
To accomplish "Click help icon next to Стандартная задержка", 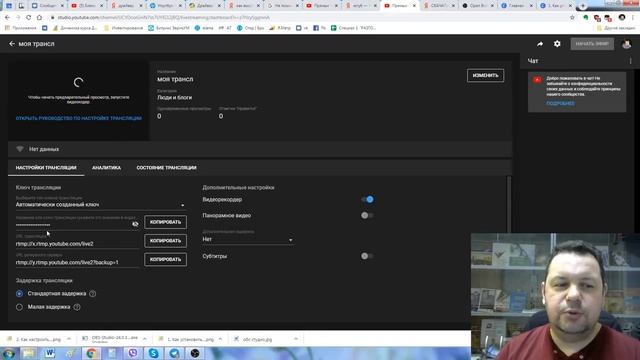I will click(93, 293).
